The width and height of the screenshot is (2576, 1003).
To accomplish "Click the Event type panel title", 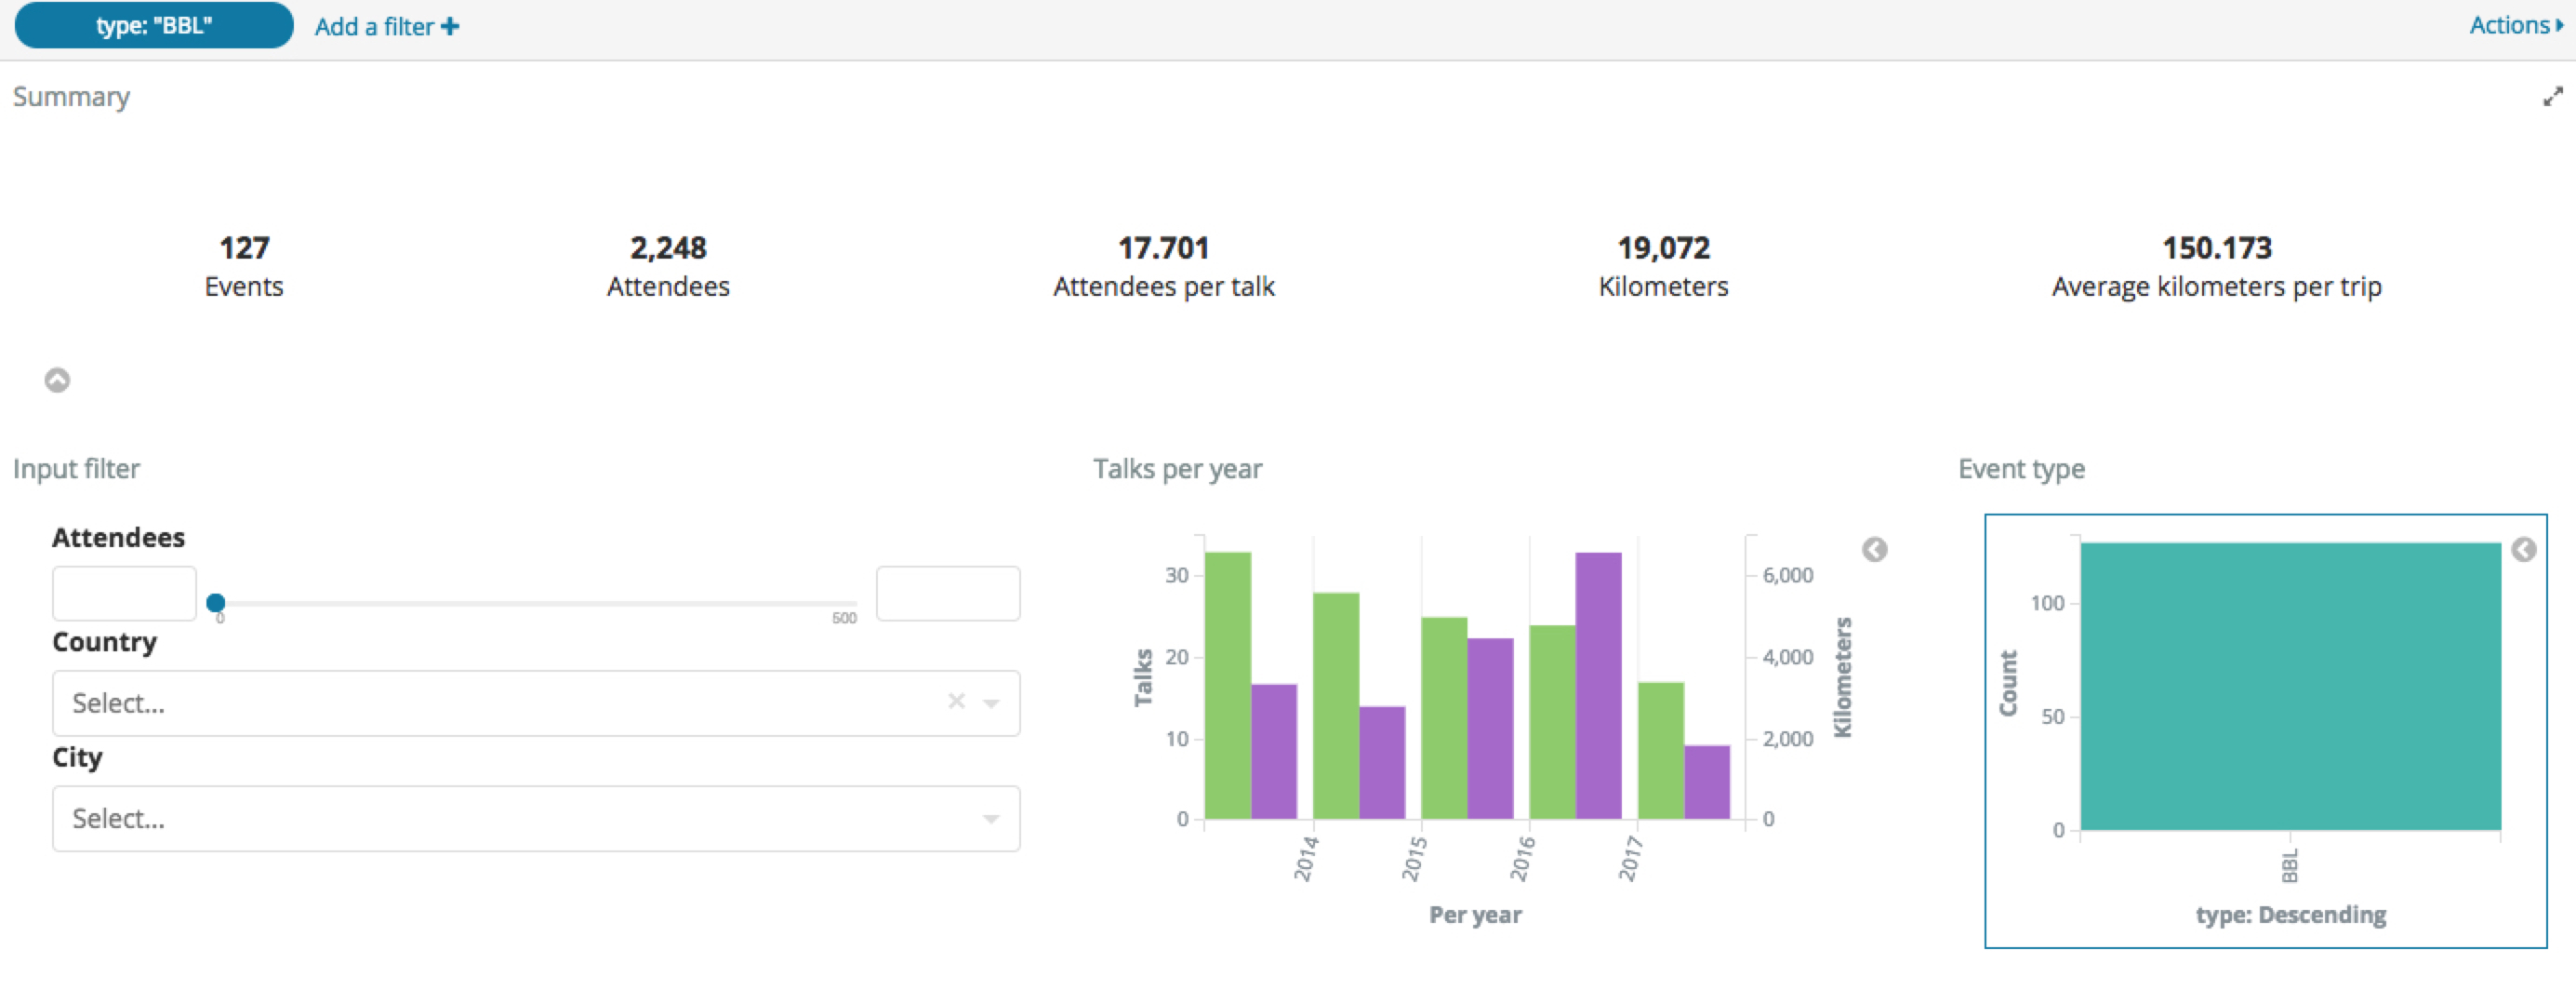I will (x=2021, y=469).
